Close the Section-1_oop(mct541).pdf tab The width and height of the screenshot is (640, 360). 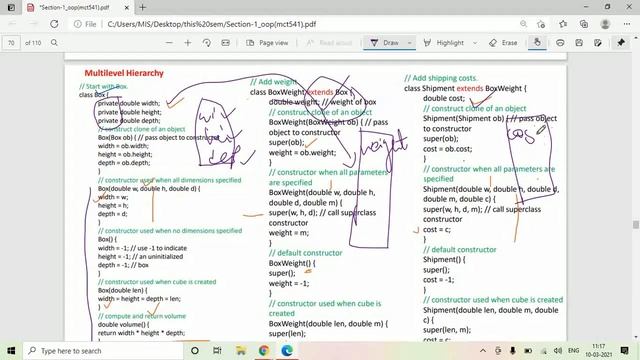127,8
